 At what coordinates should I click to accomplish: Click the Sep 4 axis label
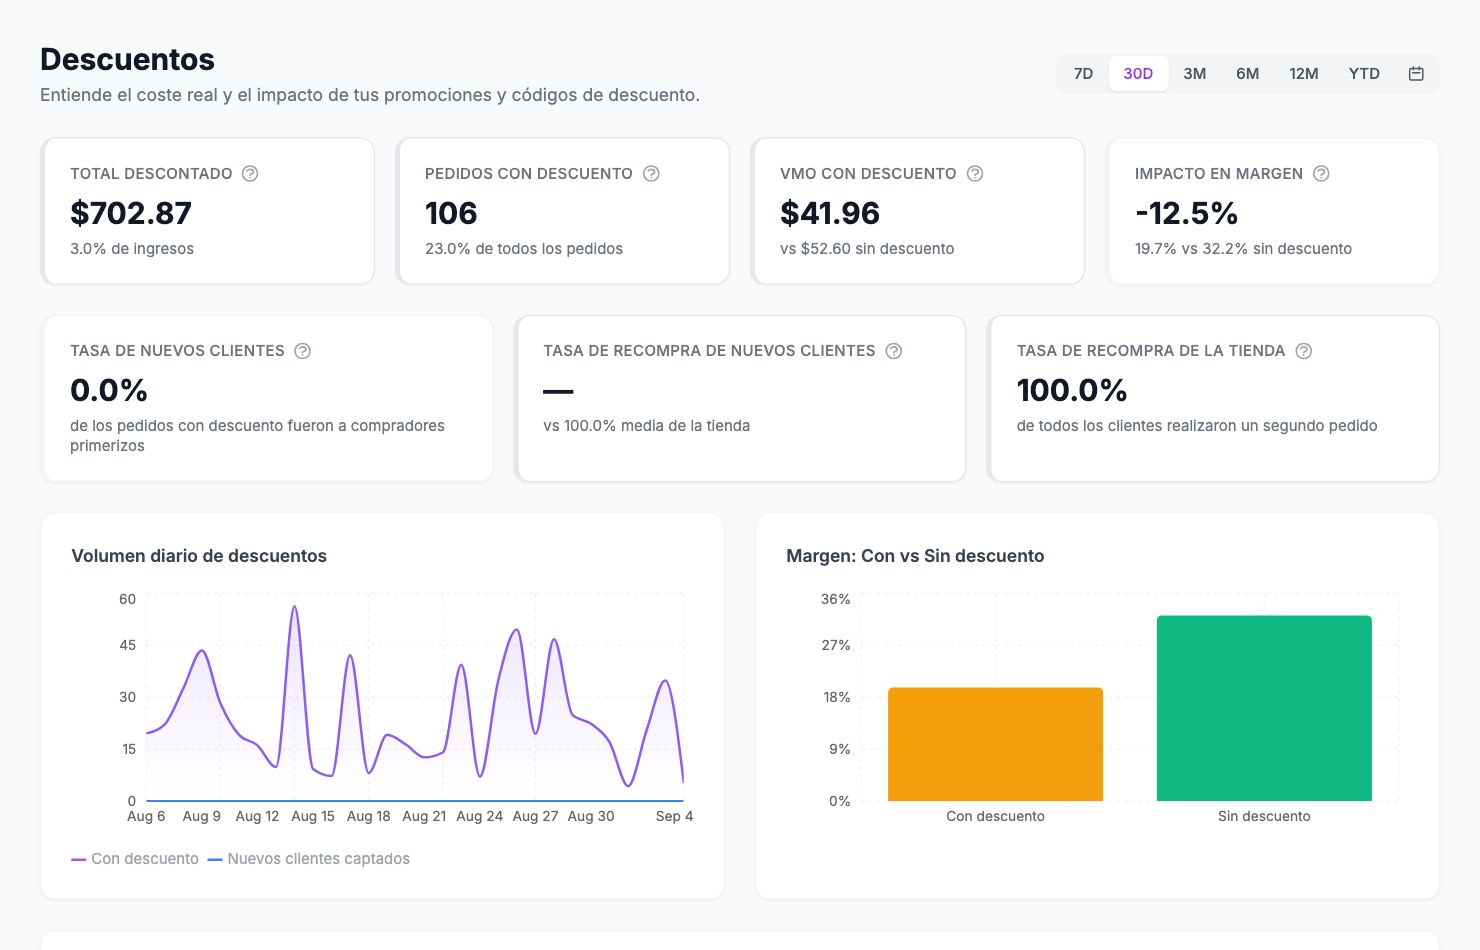(674, 816)
